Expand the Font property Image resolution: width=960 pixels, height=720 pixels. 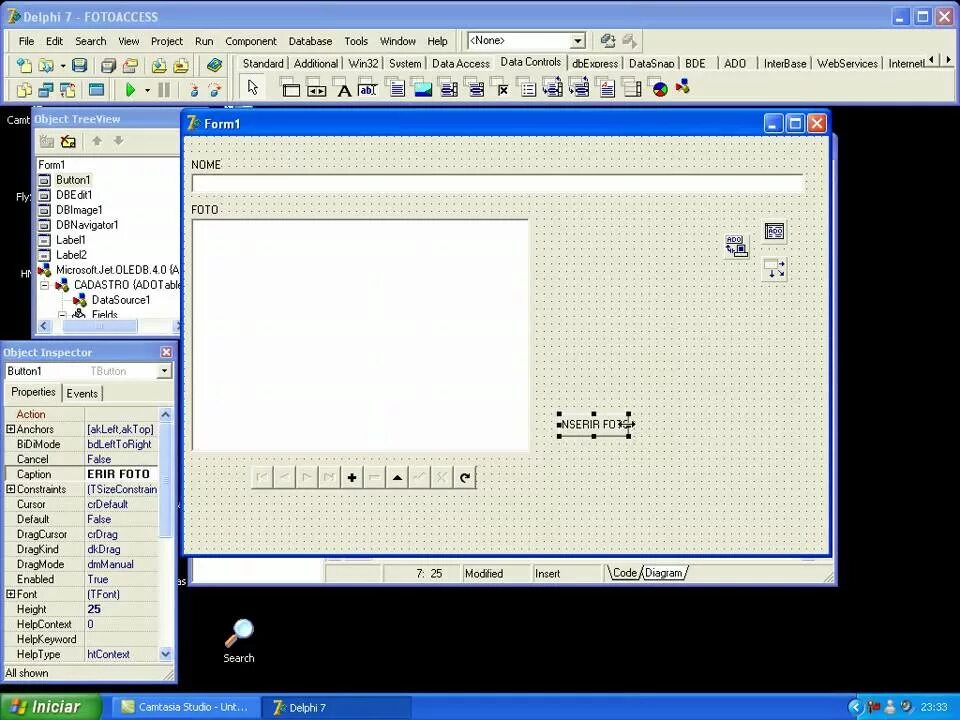(x=10, y=594)
